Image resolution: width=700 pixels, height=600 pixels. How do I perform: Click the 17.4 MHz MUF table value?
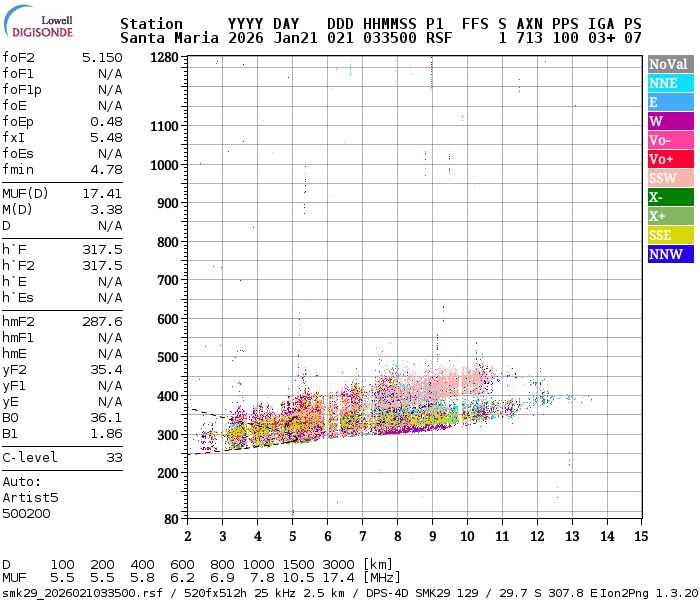tap(338, 578)
